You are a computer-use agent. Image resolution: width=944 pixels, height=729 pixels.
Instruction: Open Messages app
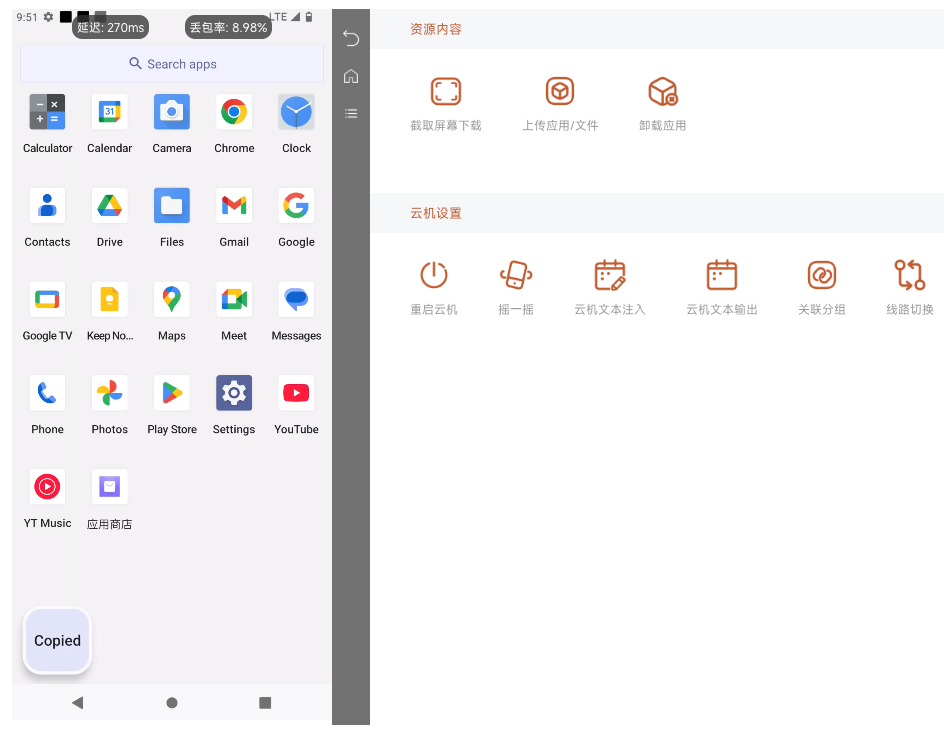click(296, 299)
